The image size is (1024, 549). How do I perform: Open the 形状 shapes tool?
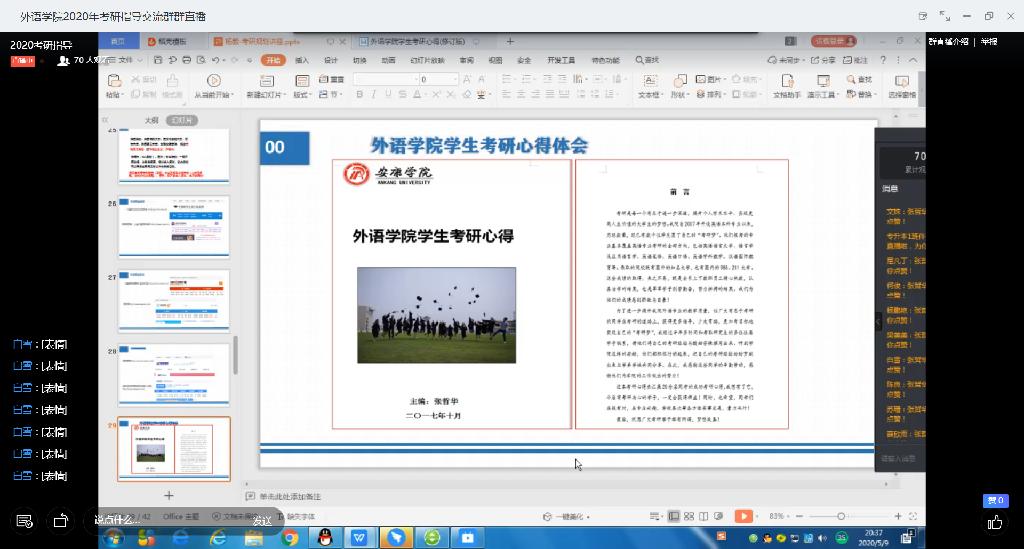[x=678, y=80]
